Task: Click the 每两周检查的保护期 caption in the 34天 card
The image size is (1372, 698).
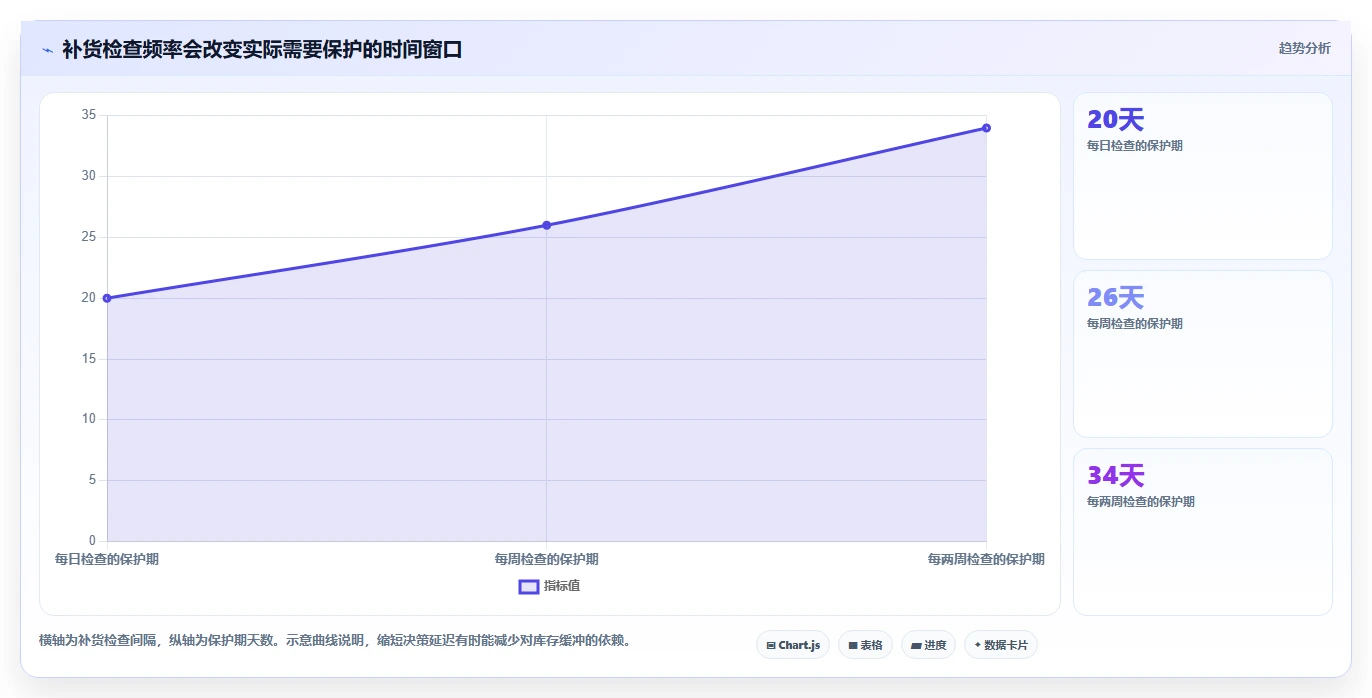Action: pos(1141,502)
